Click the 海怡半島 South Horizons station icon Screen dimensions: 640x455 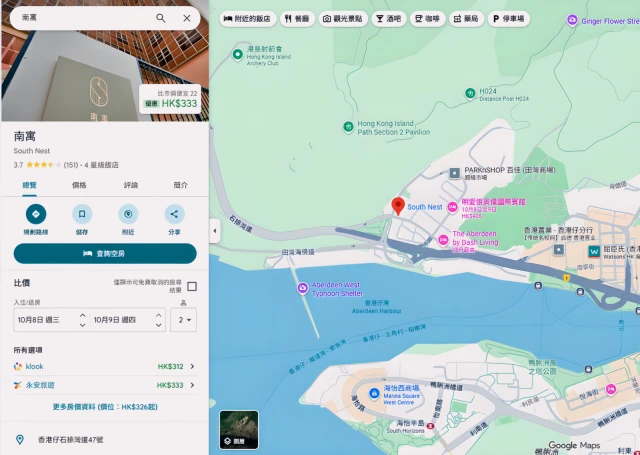pyautogui.click(x=430, y=426)
